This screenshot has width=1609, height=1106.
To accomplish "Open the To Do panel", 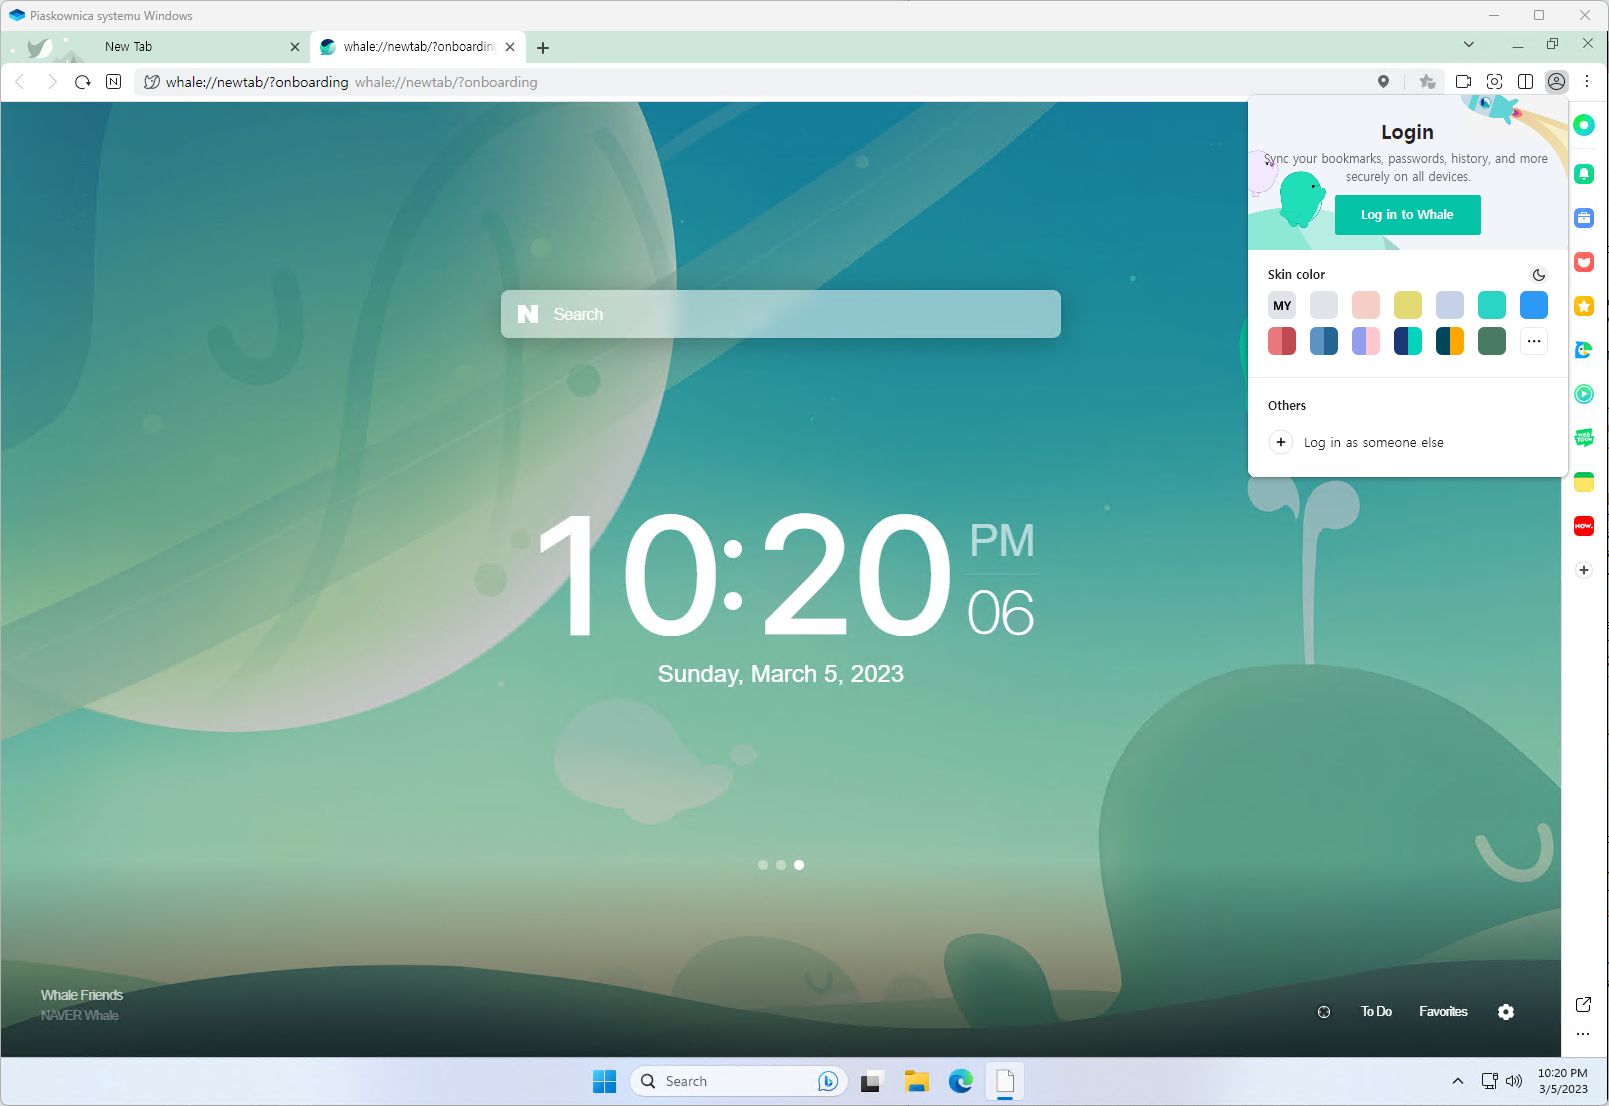I will (x=1376, y=1012).
